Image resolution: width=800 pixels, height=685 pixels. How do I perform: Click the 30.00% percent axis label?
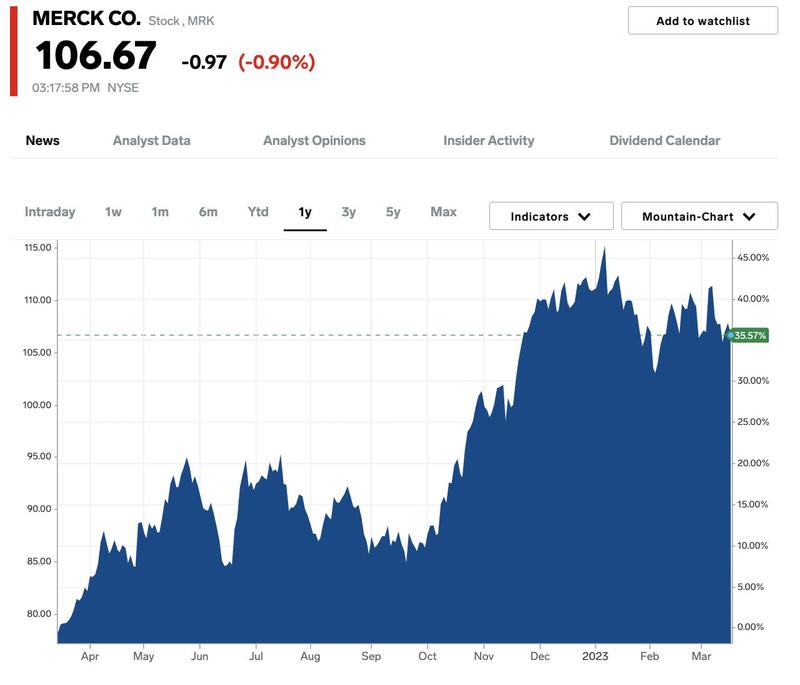[x=753, y=380]
